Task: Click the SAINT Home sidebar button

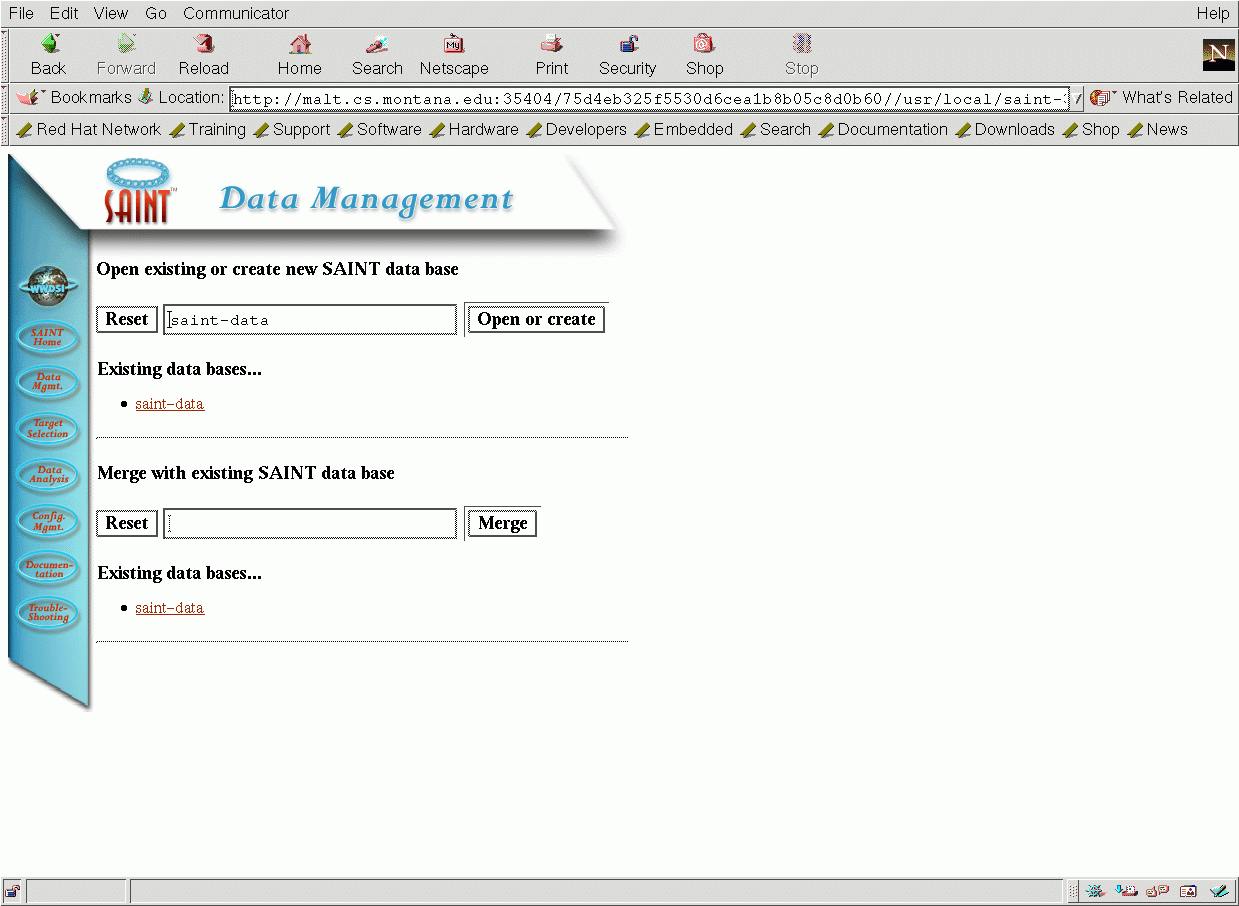Action: 47,337
